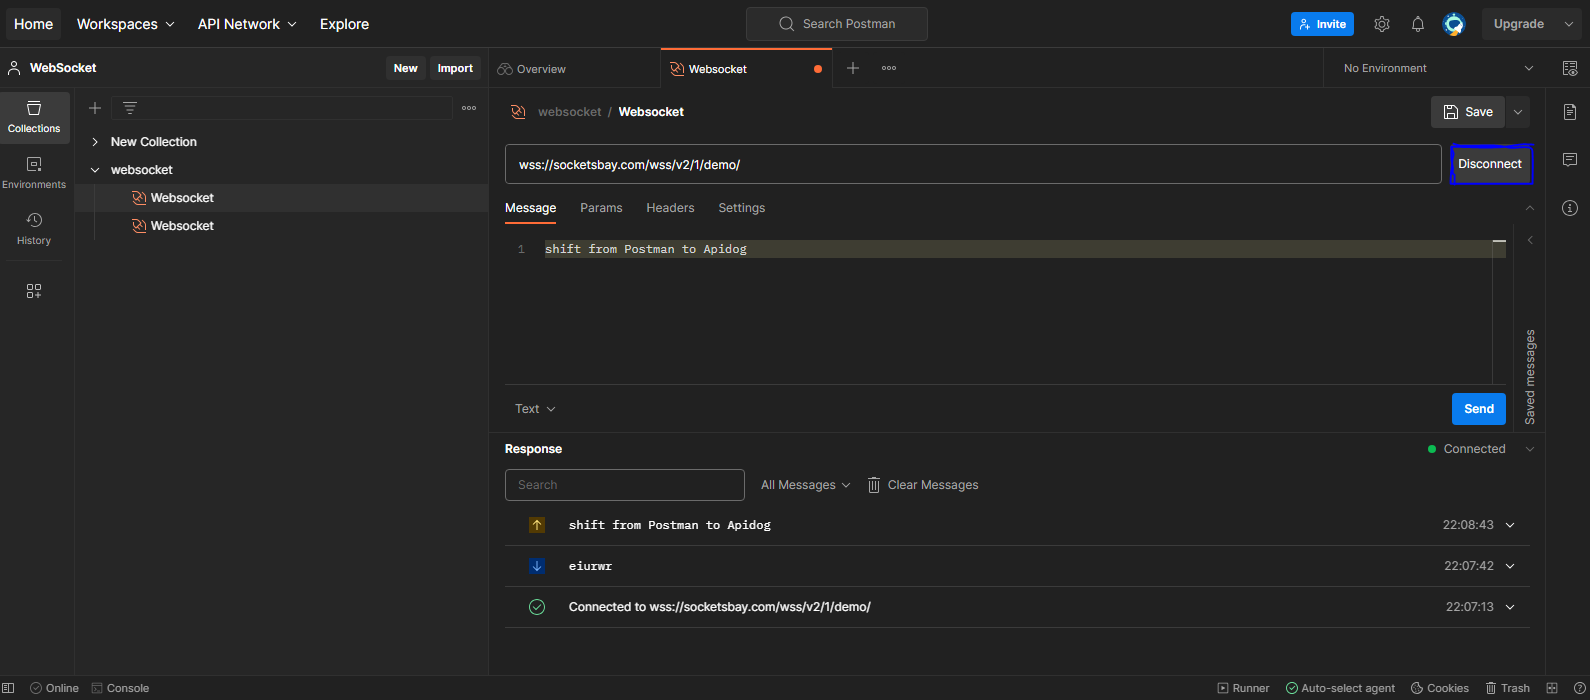Click the plus icon to create collection
This screenshot has width=1590, height=700.
pyautogui.click(x=95, y=108)
